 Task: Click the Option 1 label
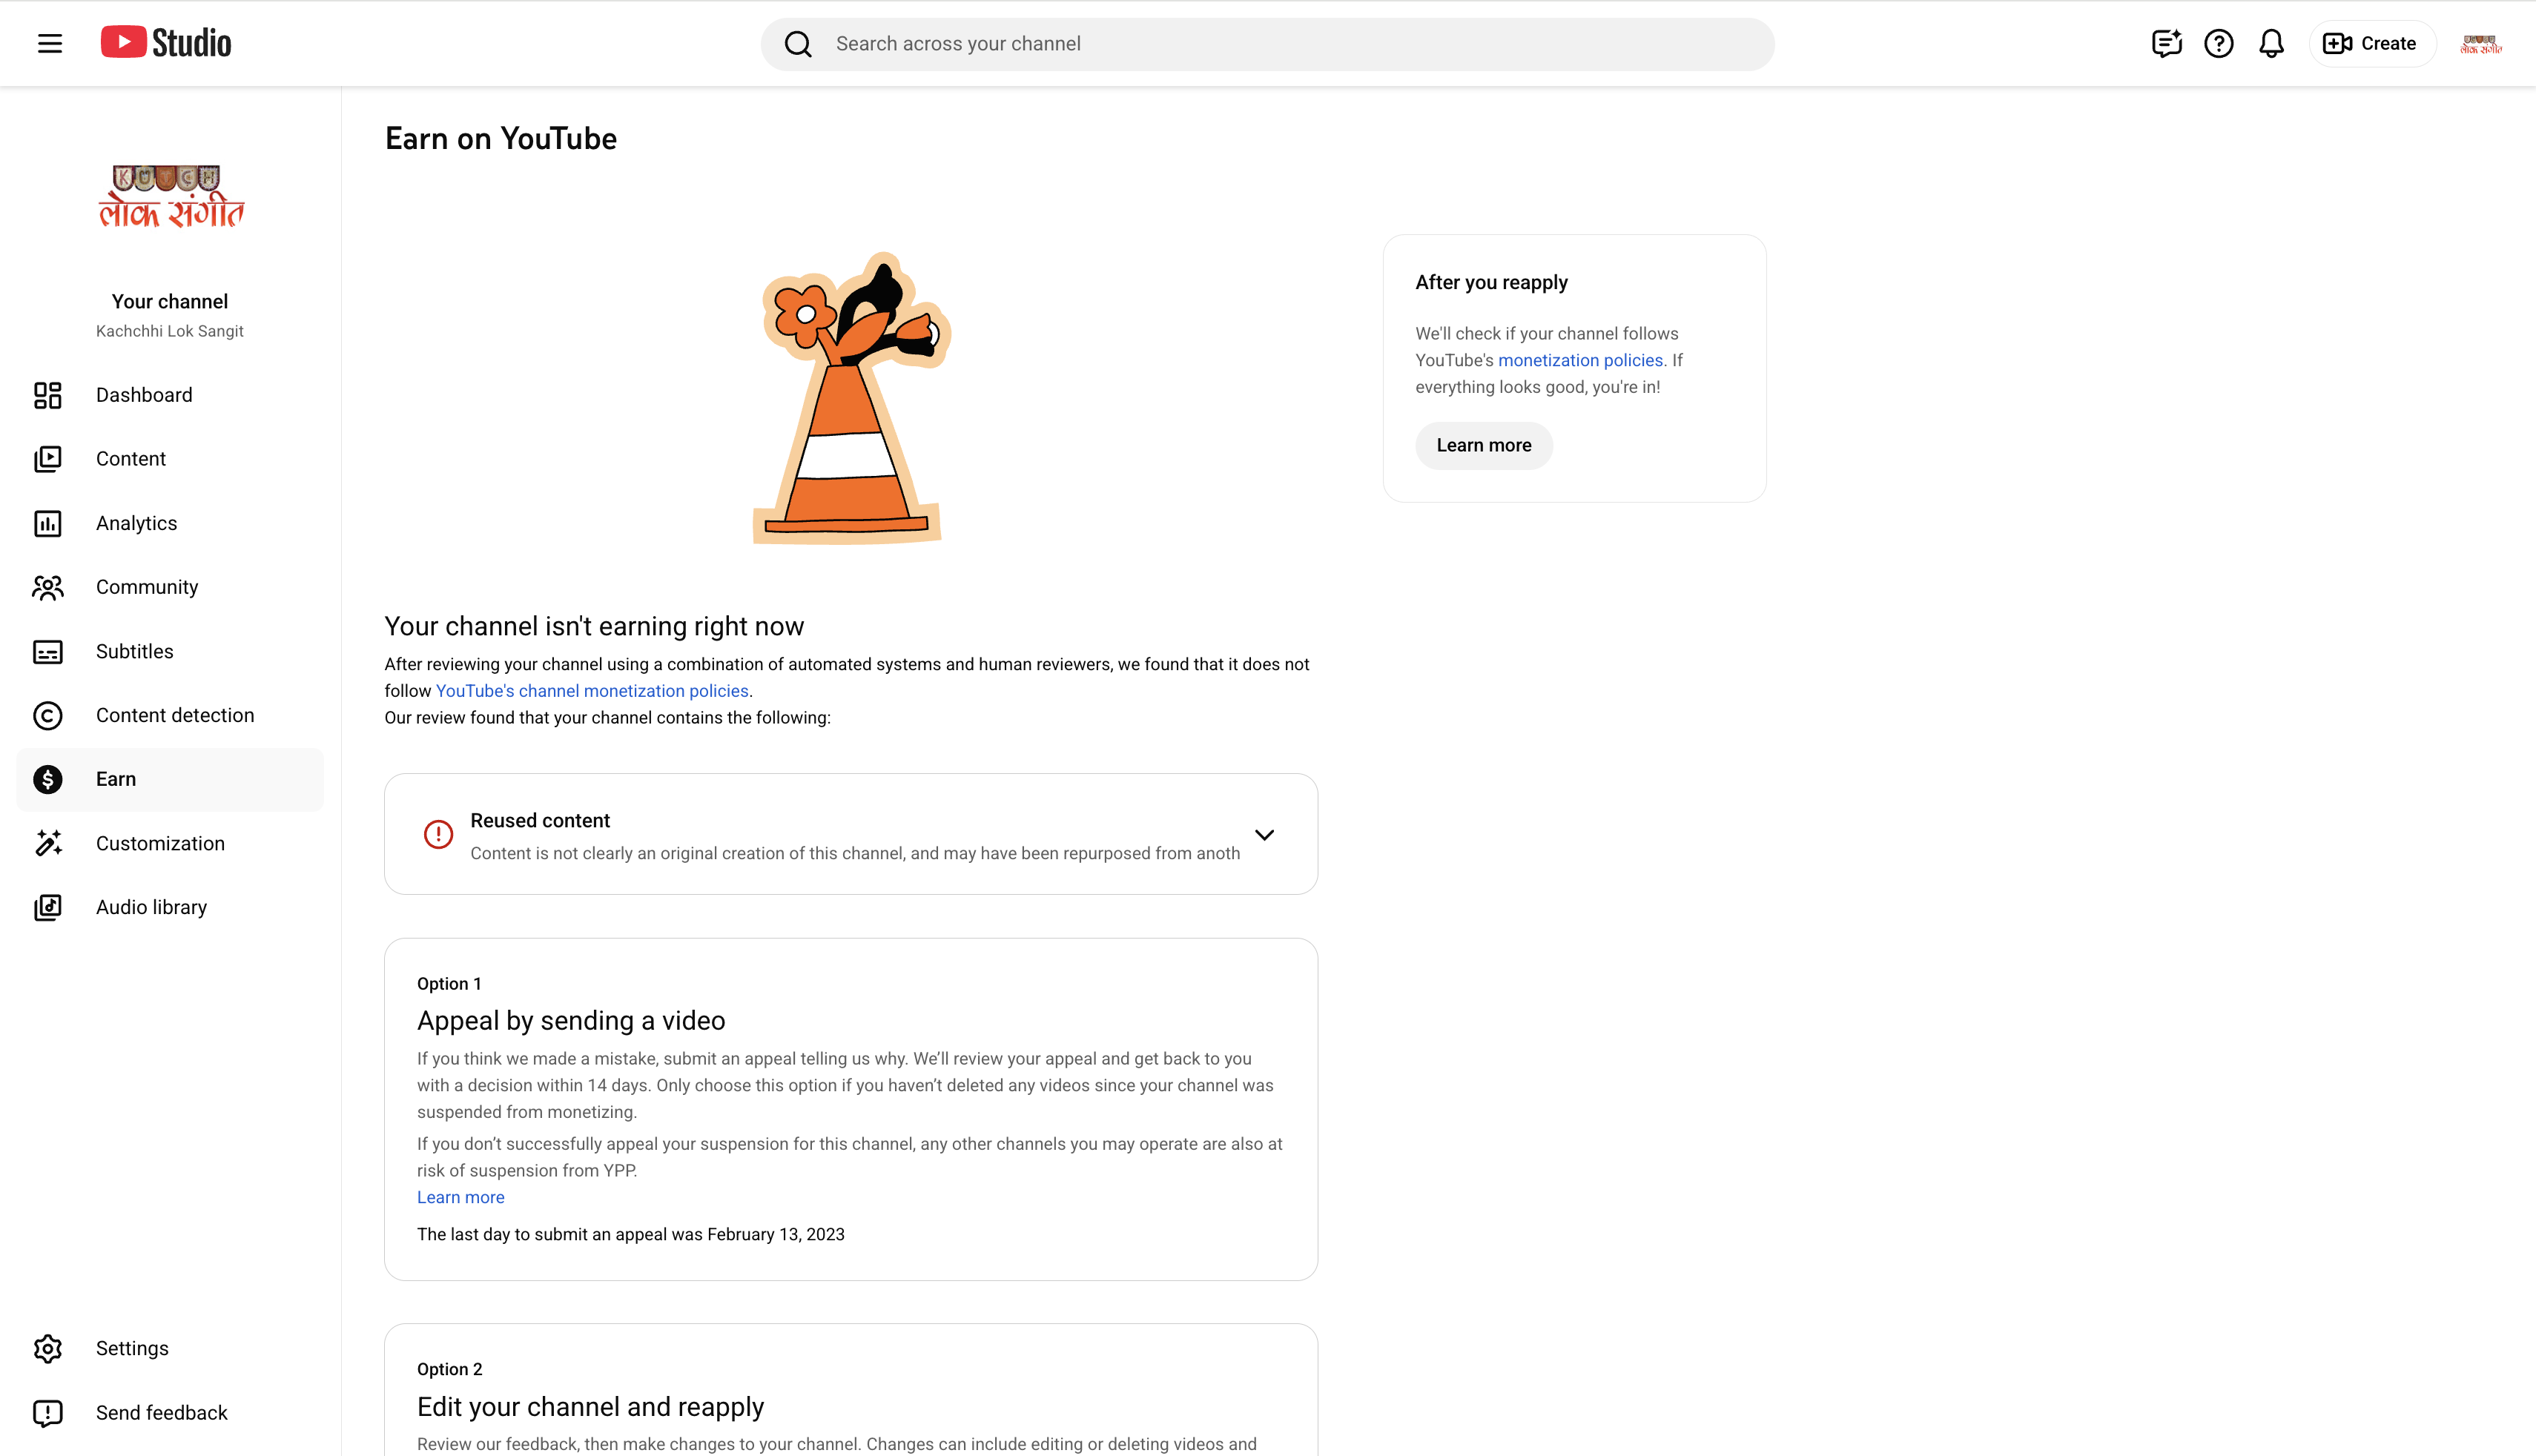click(449, 984)
